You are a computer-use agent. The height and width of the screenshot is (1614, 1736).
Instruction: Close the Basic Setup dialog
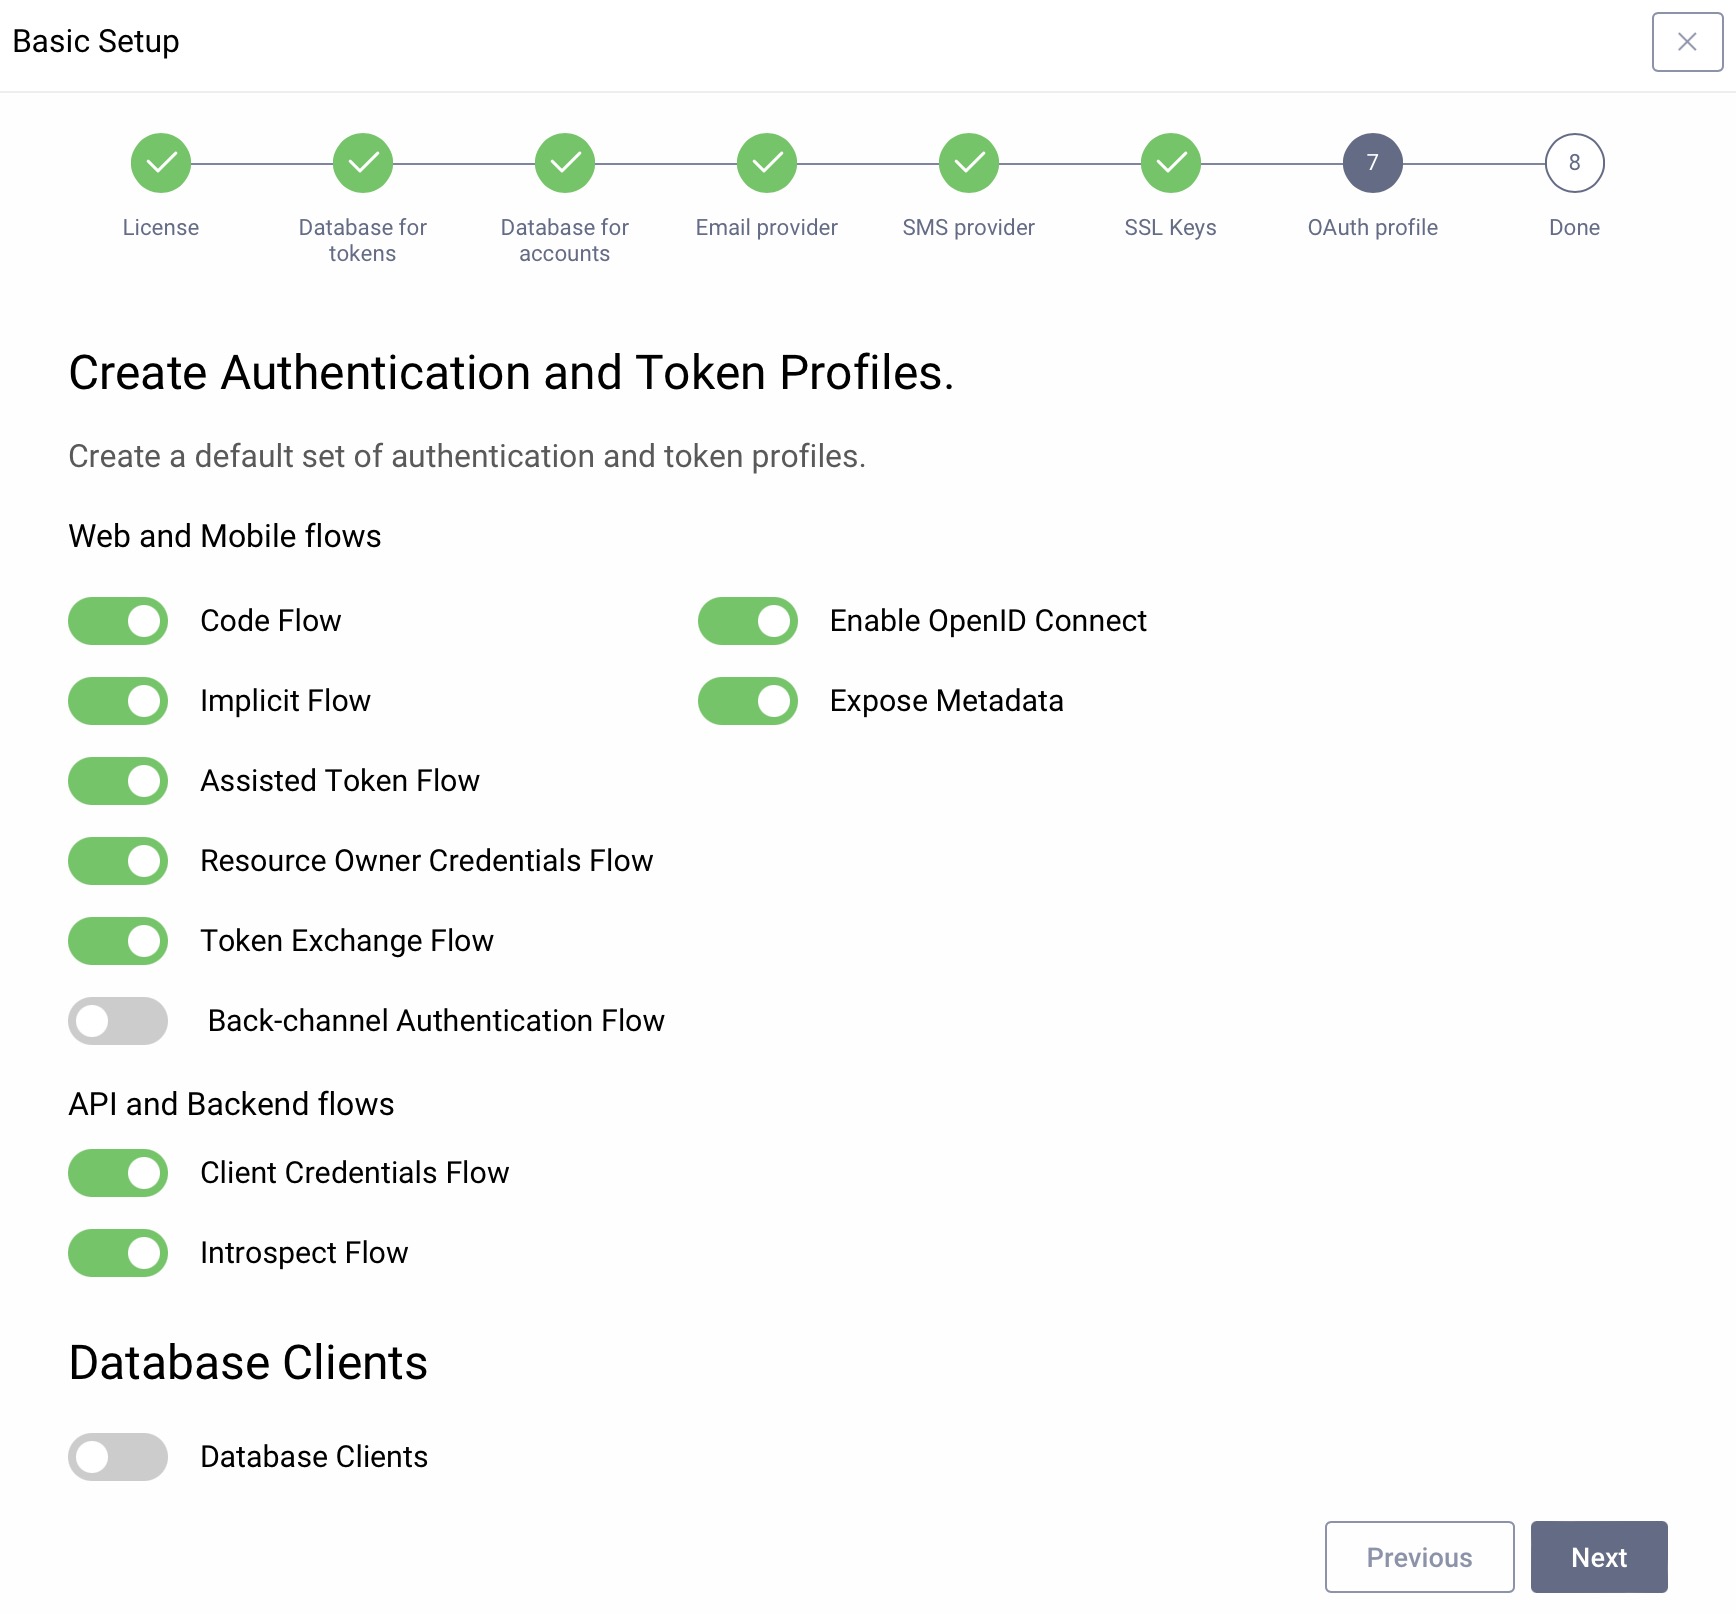1687,42
